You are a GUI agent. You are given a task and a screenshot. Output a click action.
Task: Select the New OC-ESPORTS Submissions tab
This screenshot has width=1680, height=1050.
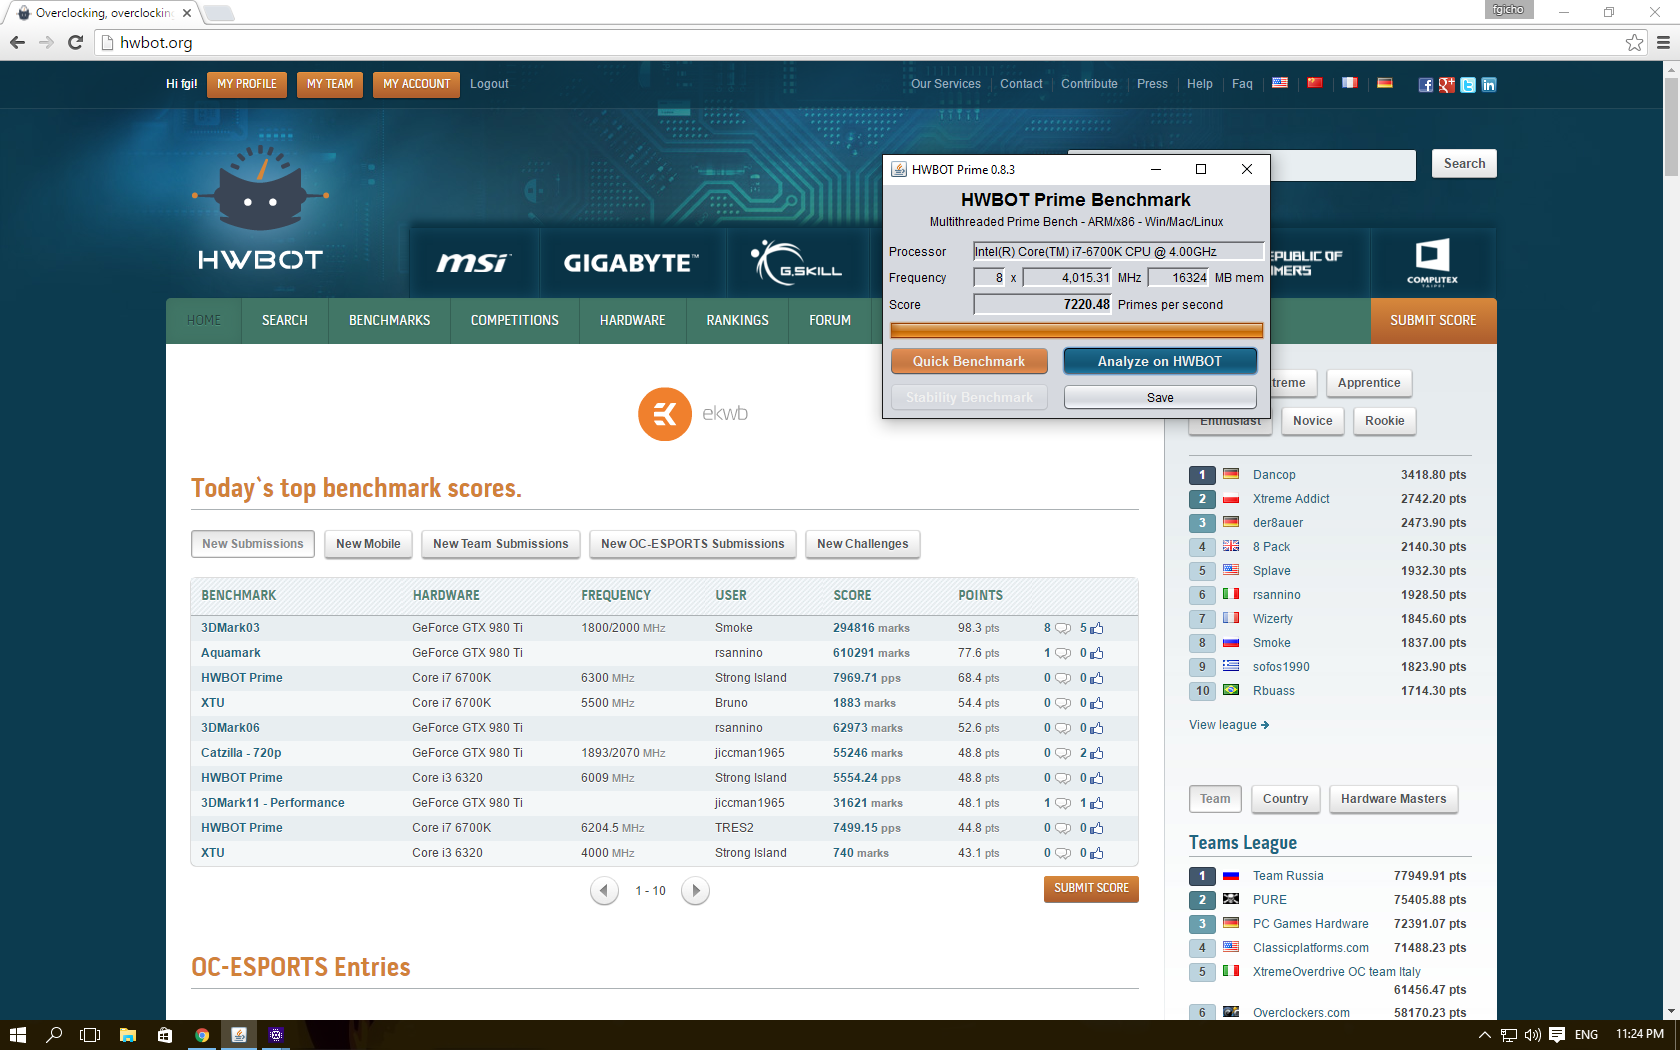693,544
